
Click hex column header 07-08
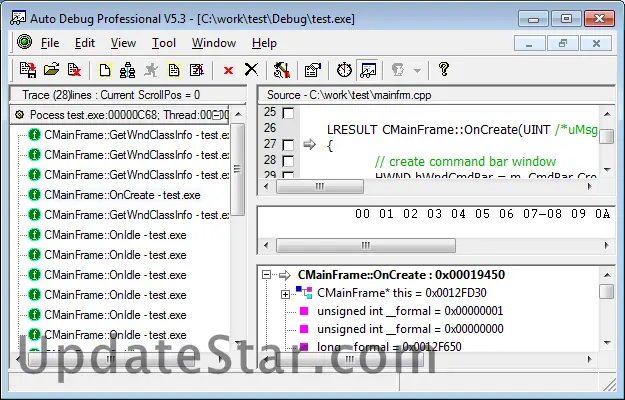tap(542, 214)
